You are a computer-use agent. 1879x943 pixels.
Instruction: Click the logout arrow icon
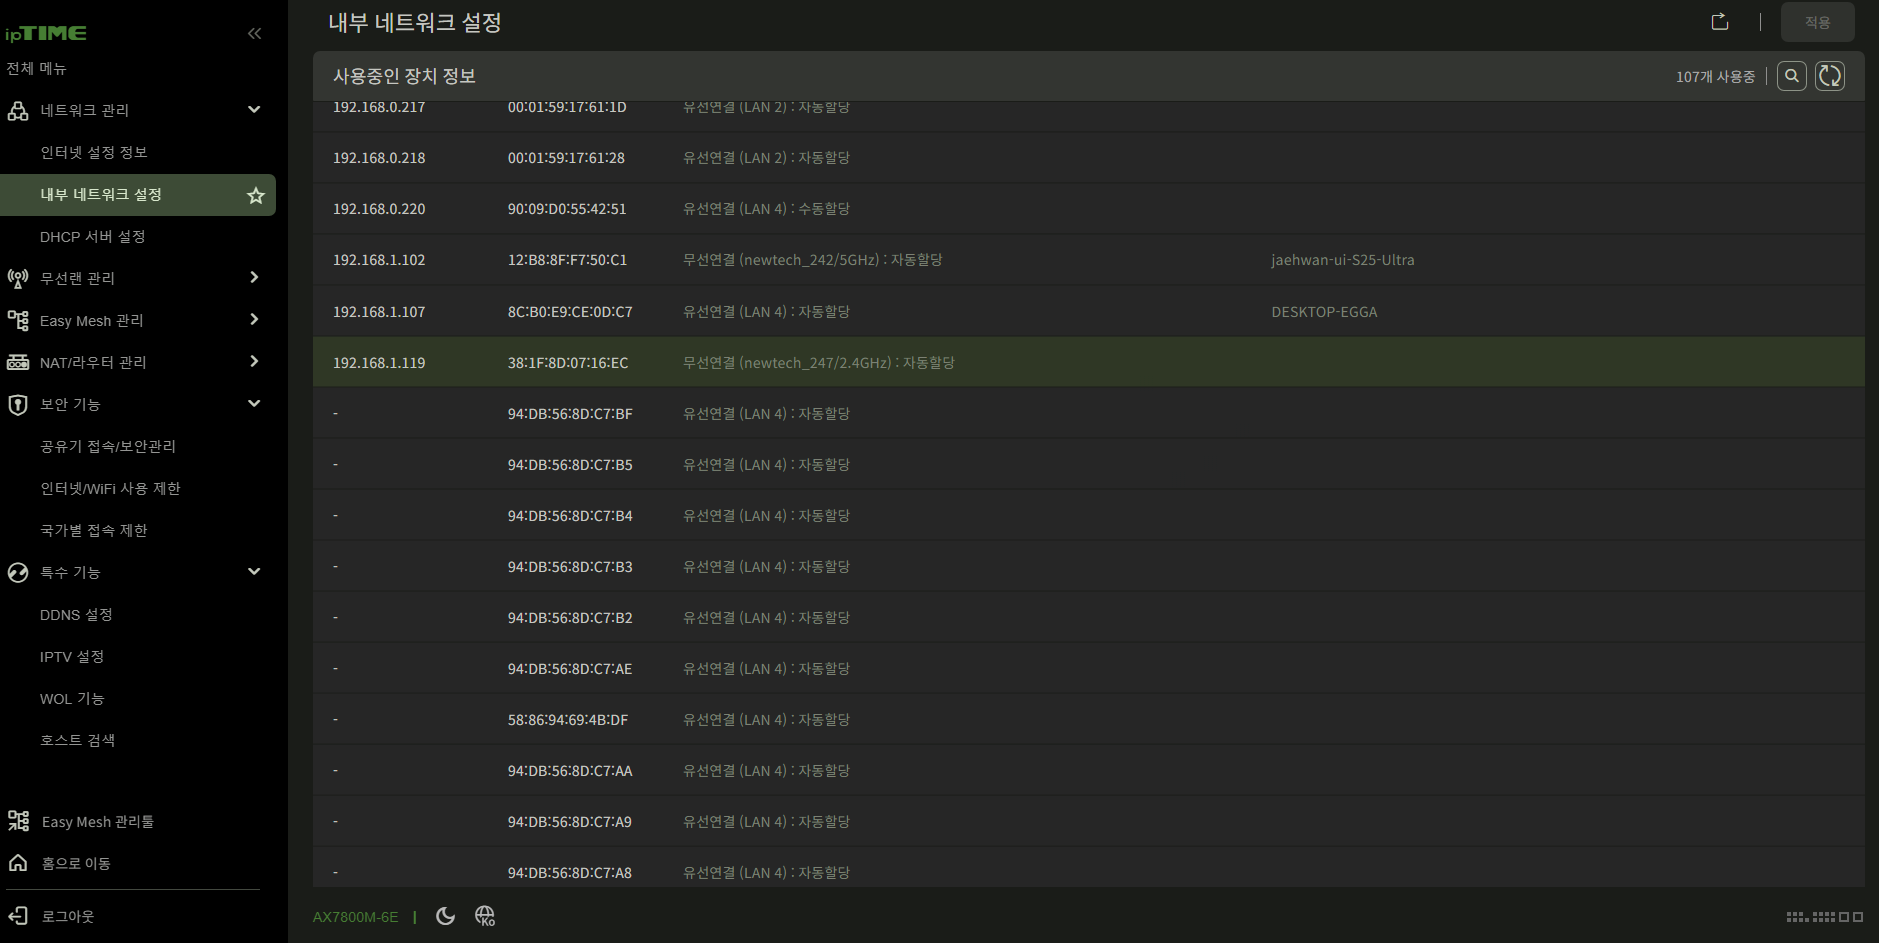tap(18, 916)
